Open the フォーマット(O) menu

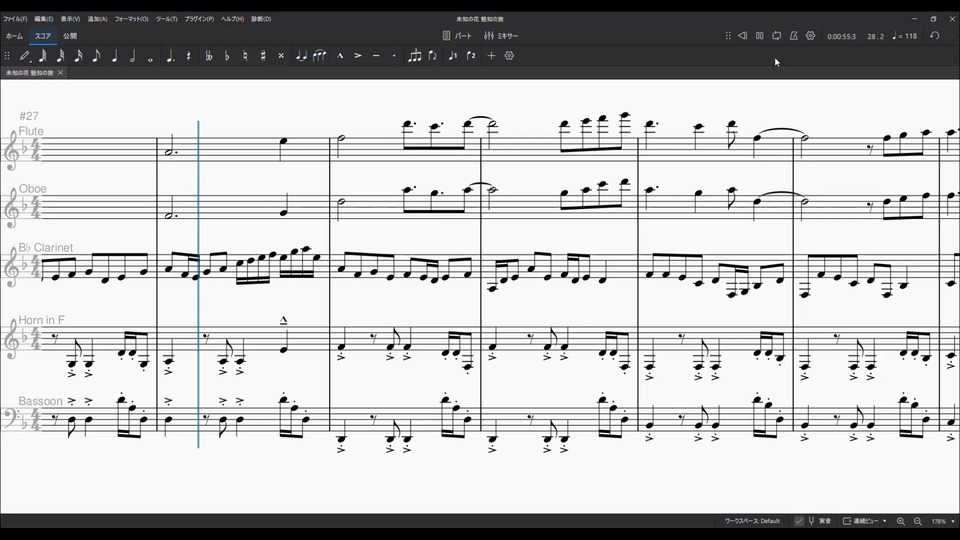[x=132, y=19]
